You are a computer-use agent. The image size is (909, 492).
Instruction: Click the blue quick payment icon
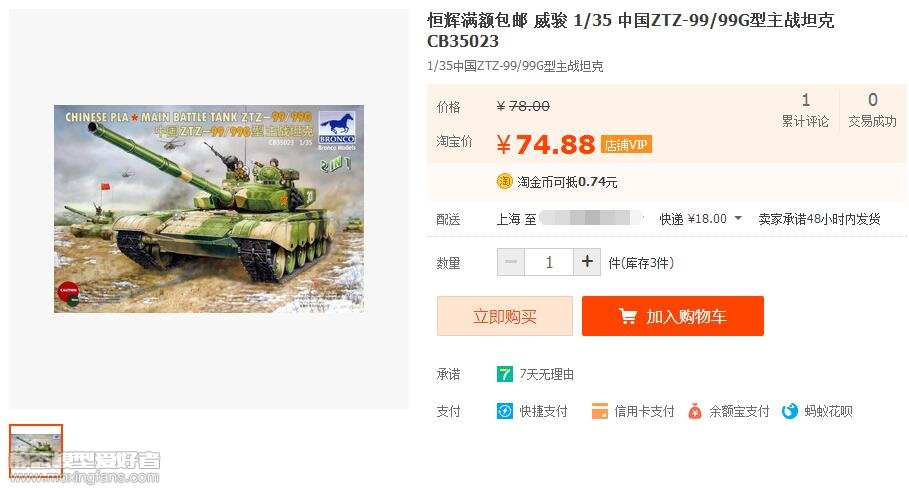point(504,411)
